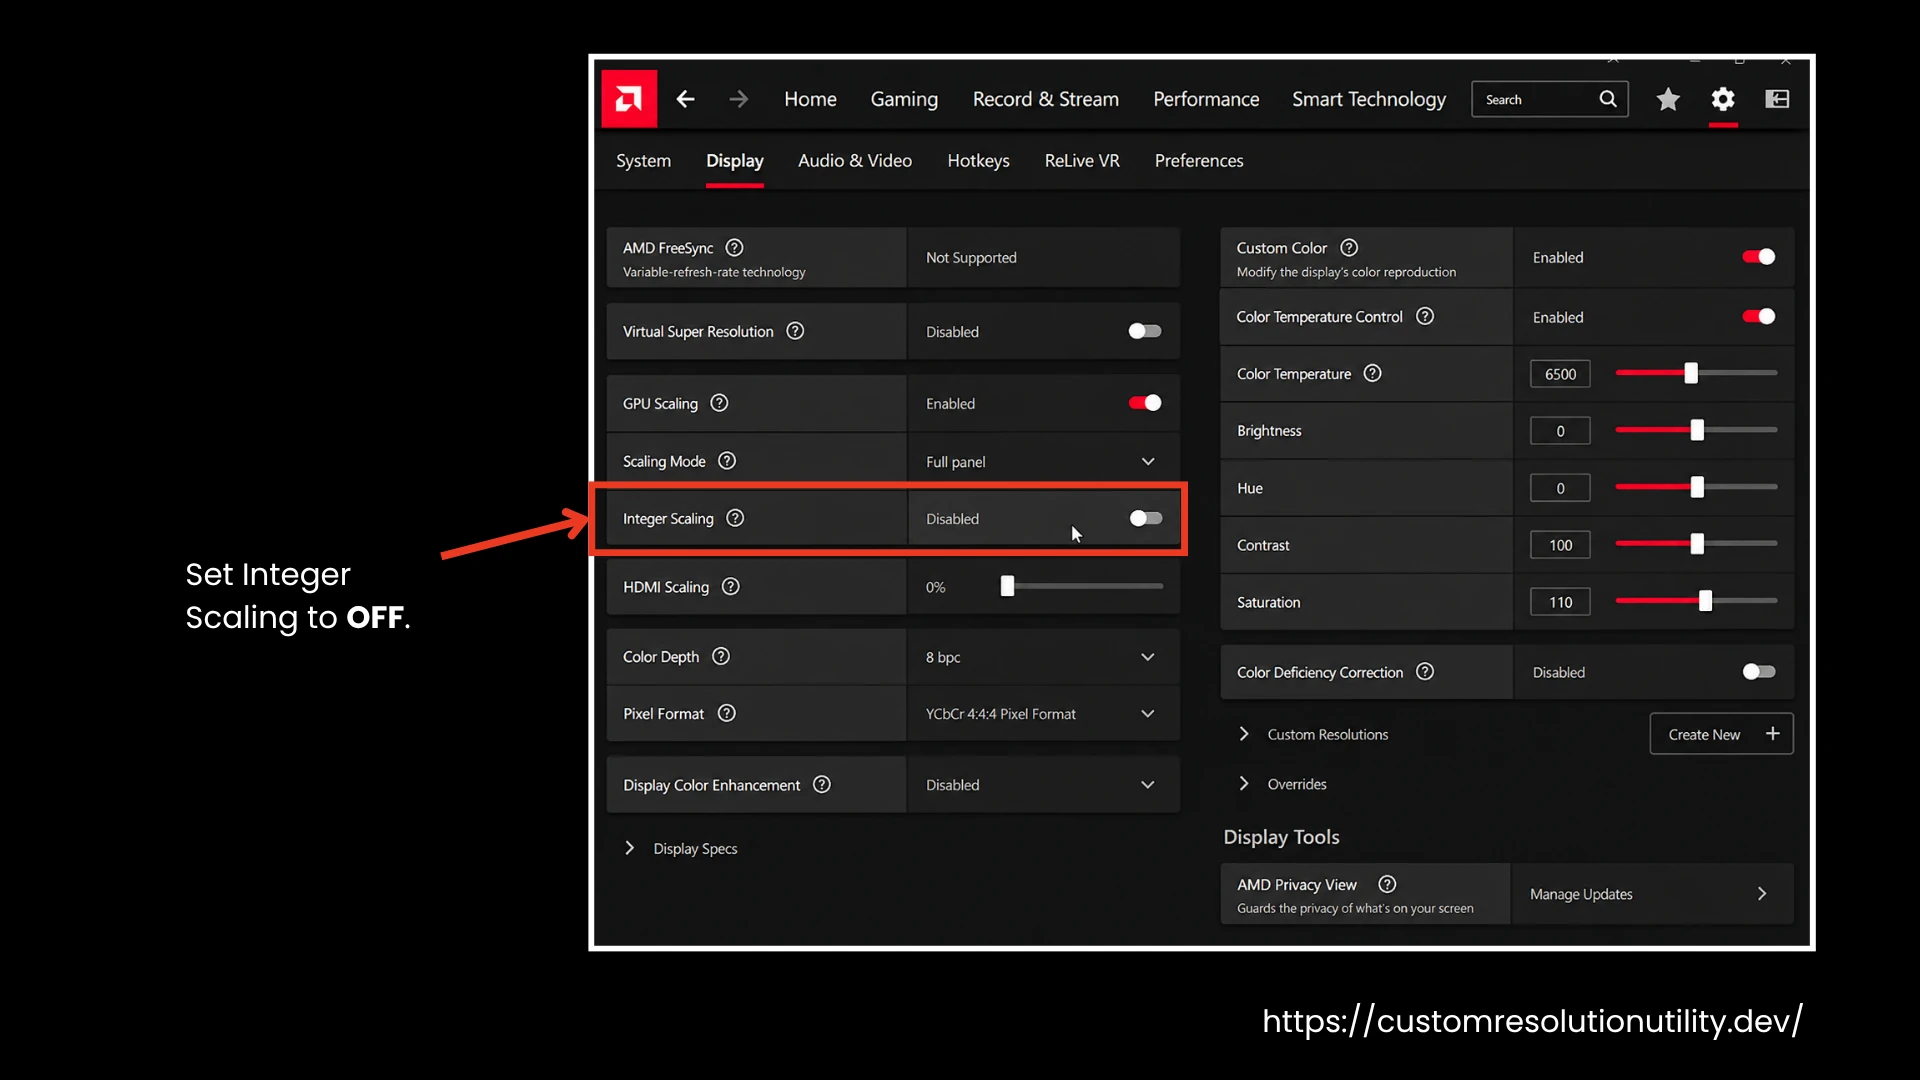
Task: Click Create New custom resolution button
Action: pyautogui.click(x=1721, y=734)
